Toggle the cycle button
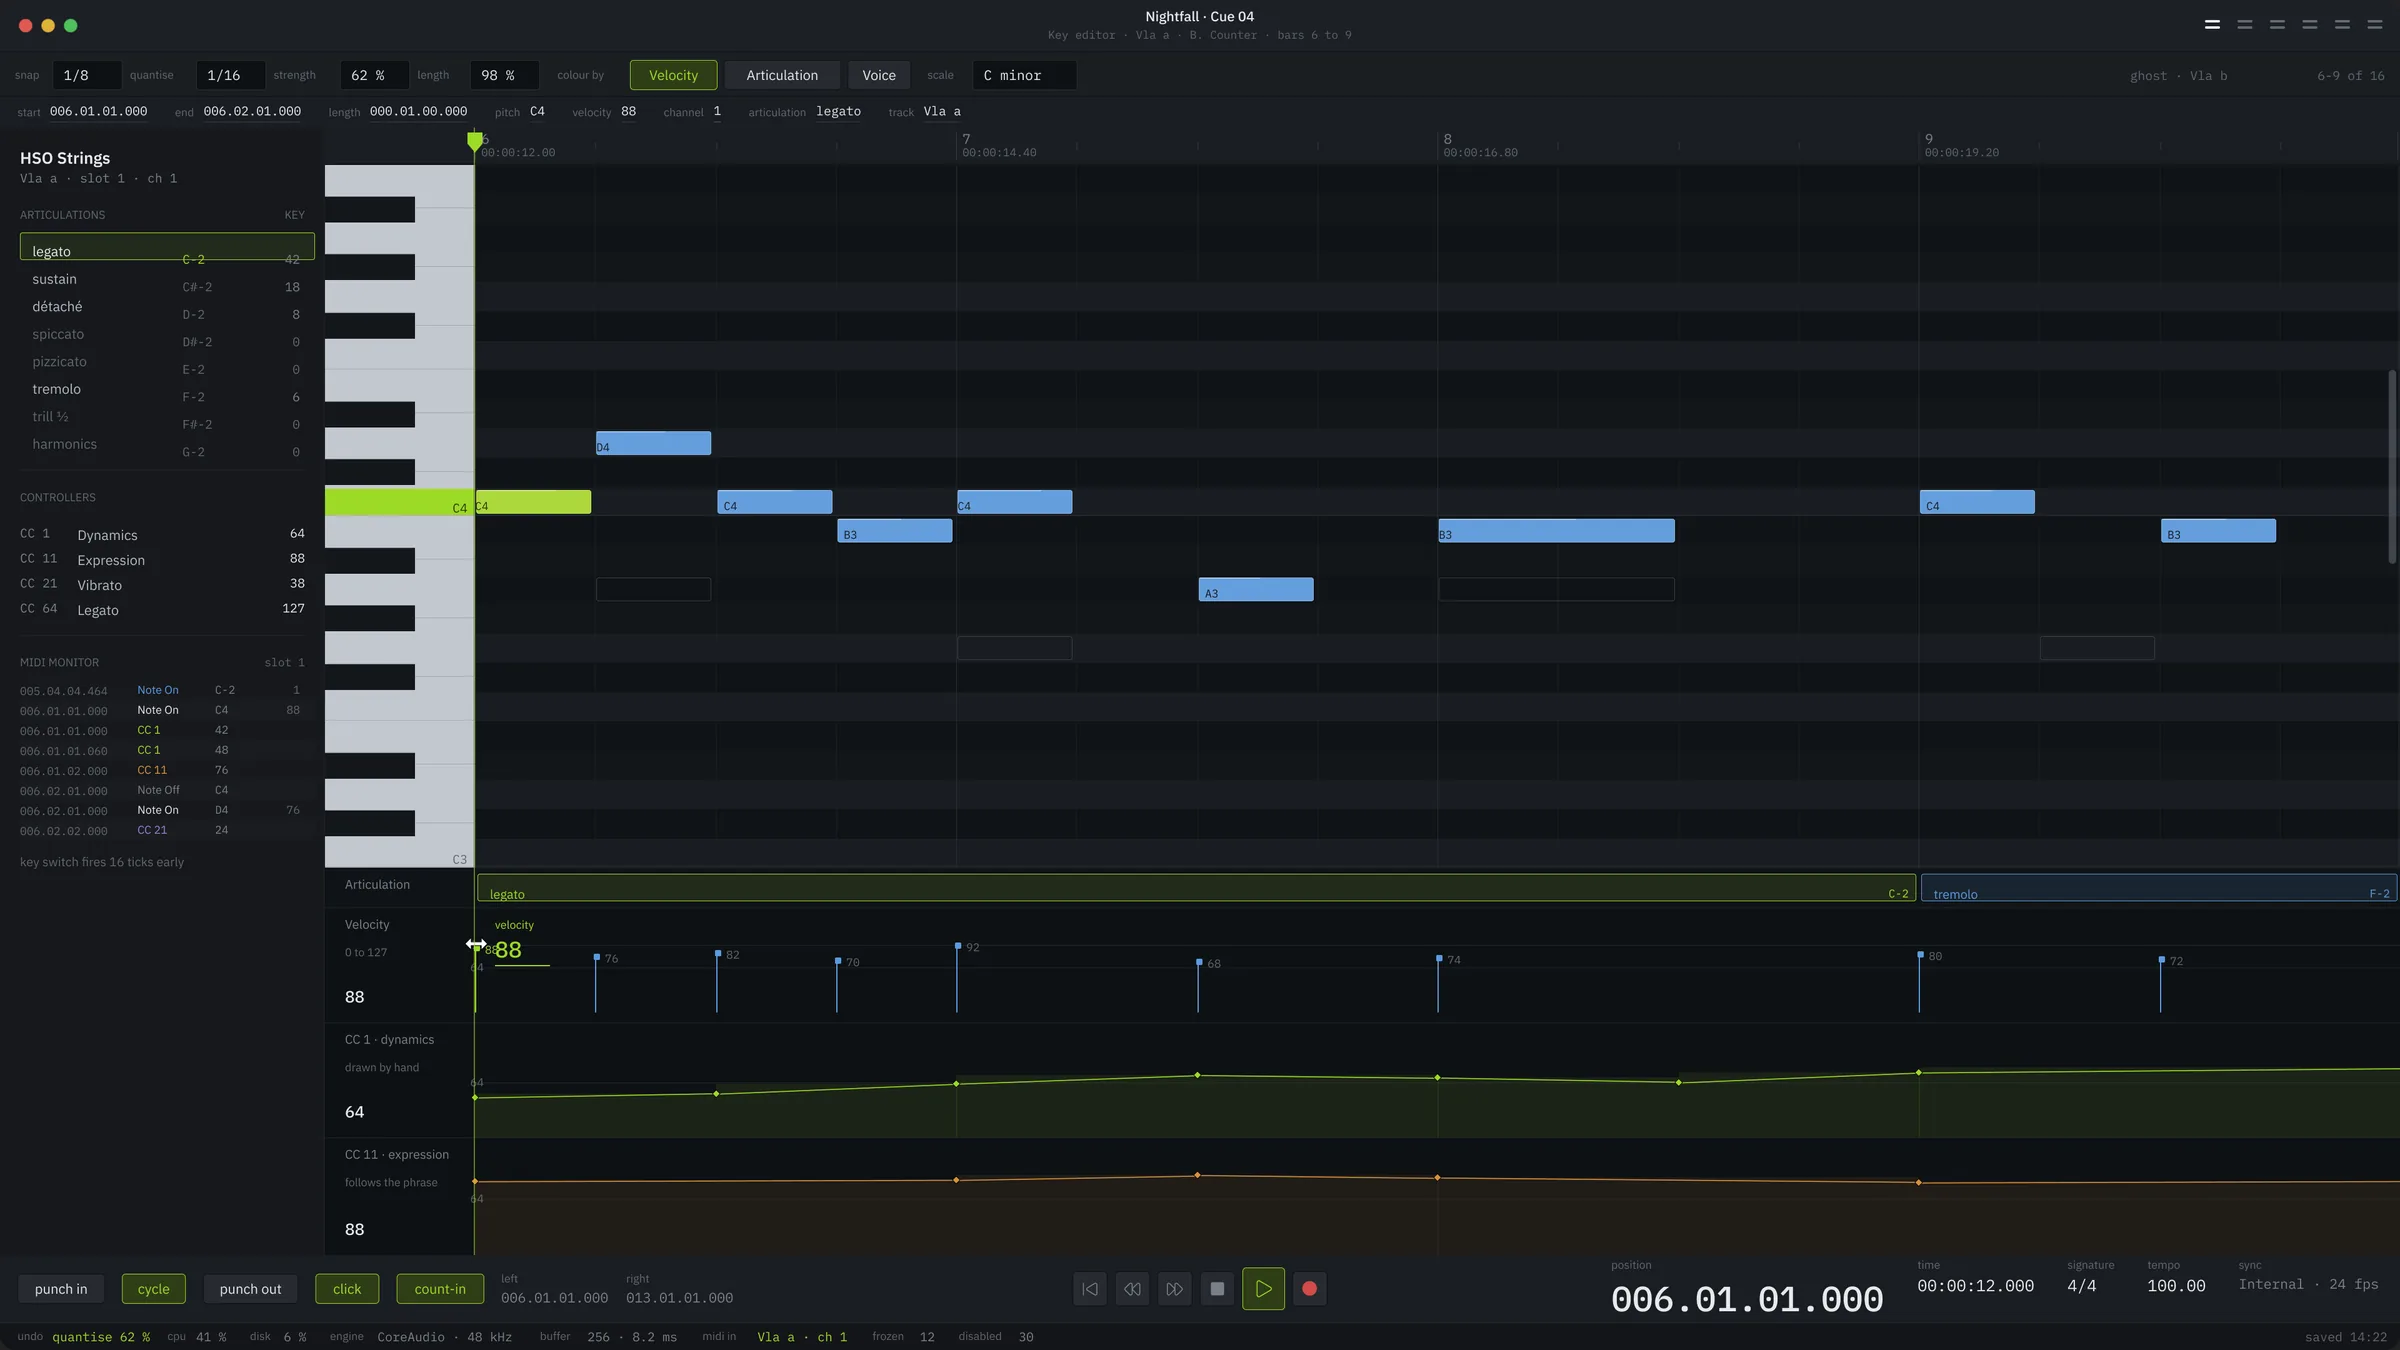Viewport: 2400px width, 1350px height. [153, 1289]
